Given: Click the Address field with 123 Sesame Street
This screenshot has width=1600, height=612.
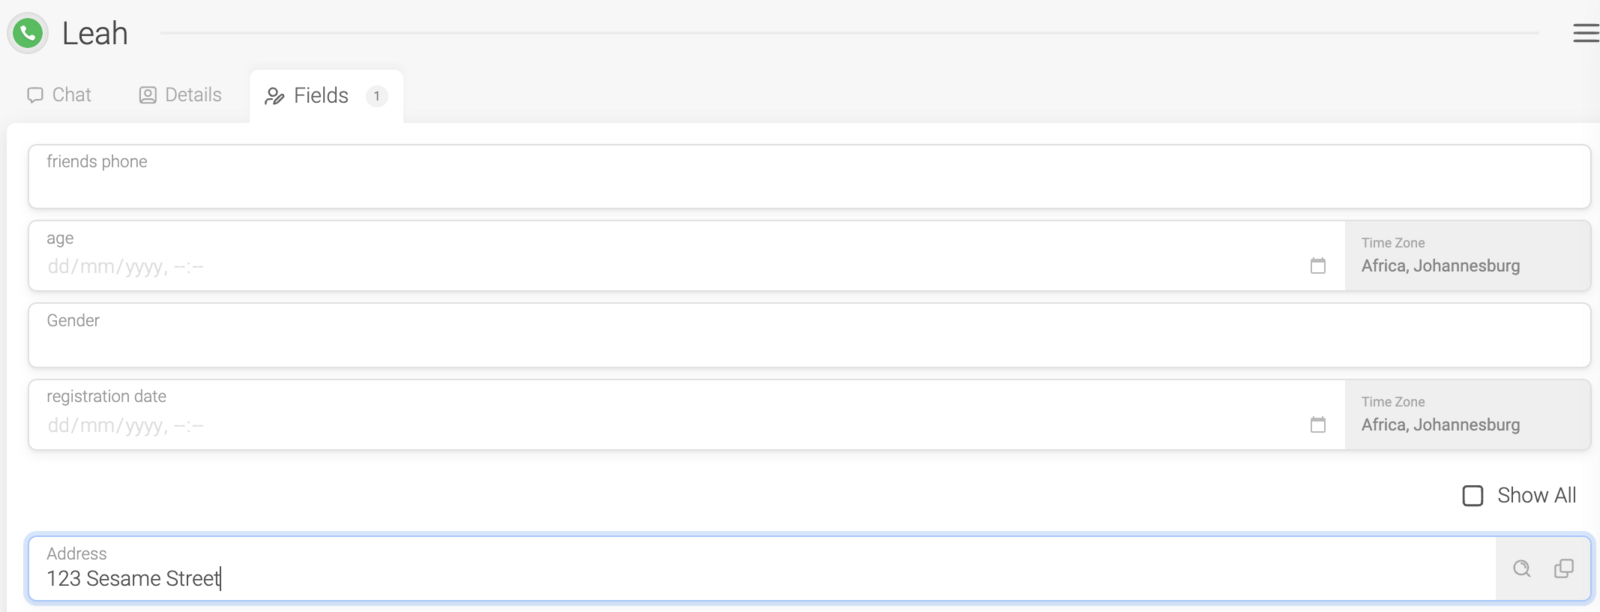Looking at the screenshot, I should point(762,568).
